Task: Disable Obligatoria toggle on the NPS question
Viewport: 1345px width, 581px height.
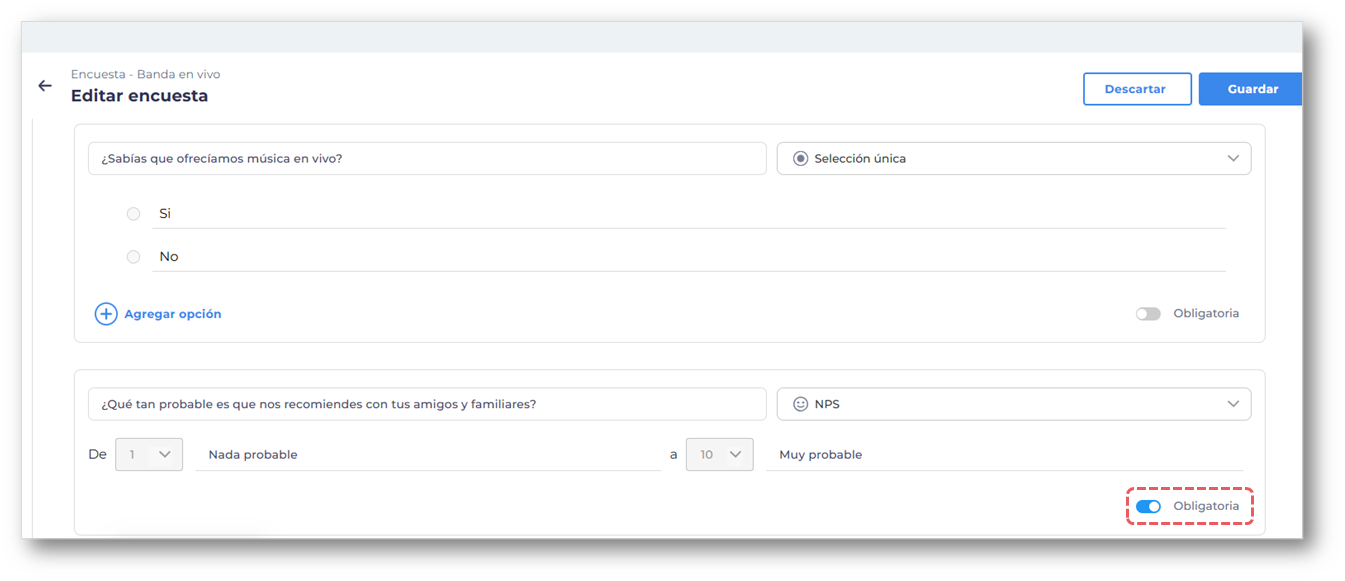Action: [1148, 507]
